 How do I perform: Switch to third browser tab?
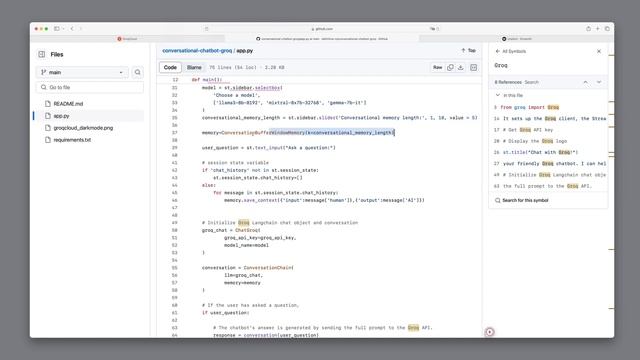coord(516,39)
